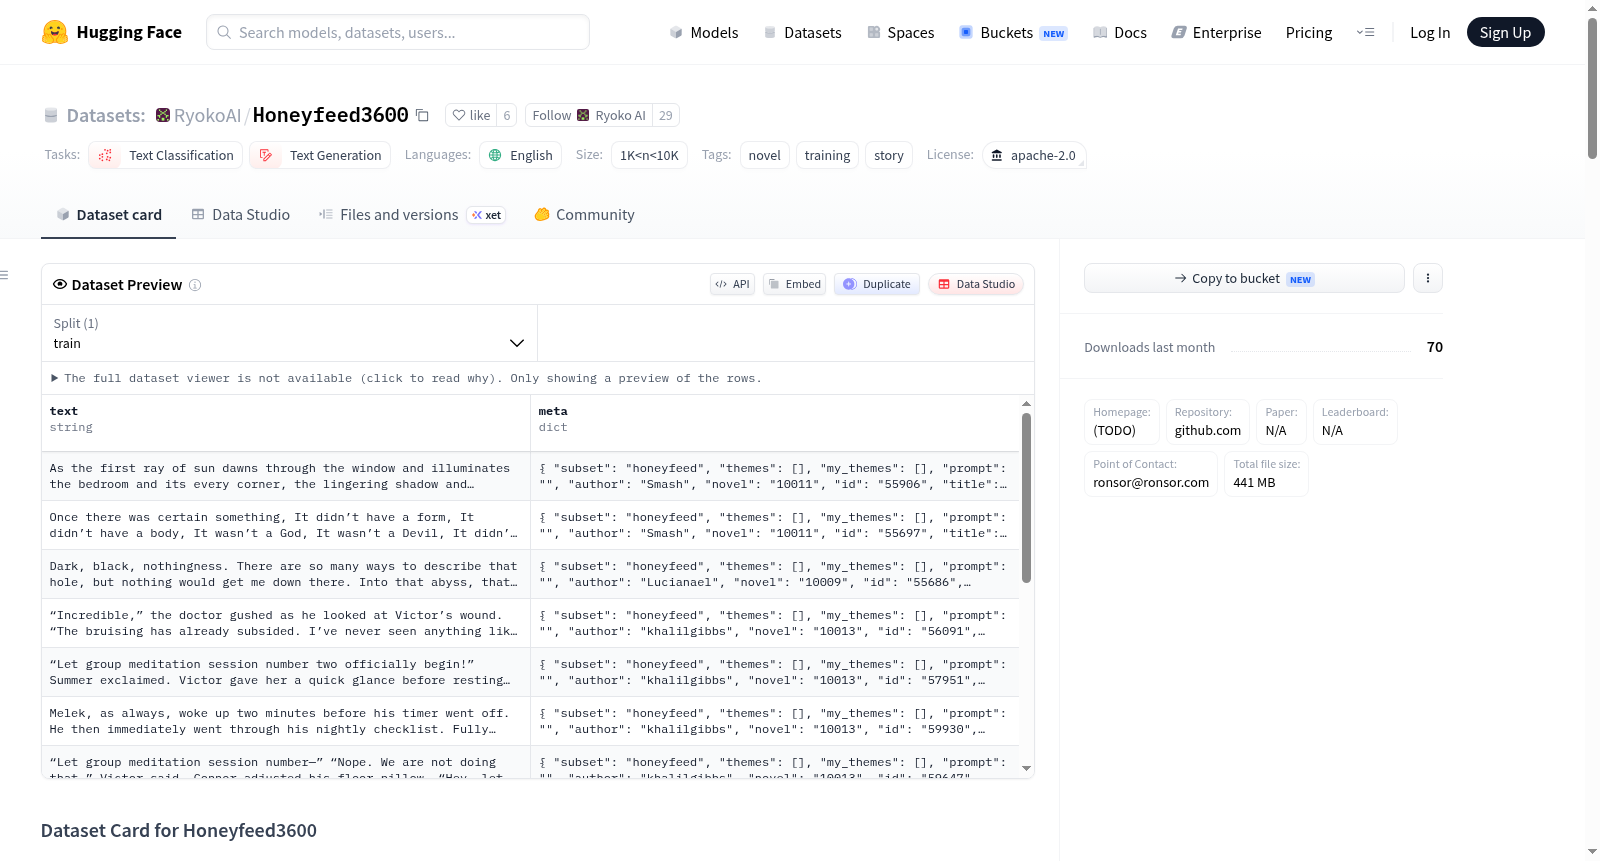Copy dataset name with the copy icon
The width and height of the screenshot is (1600, 861).
(x=423, y=115)
